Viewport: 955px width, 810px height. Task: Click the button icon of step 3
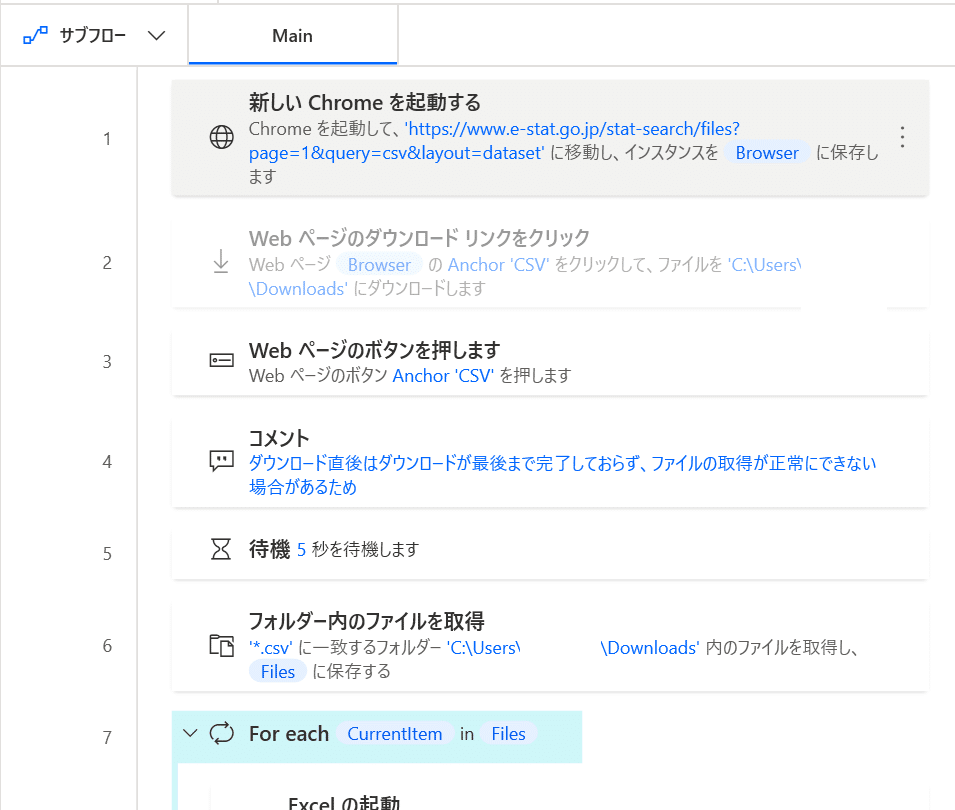point(221,361)
